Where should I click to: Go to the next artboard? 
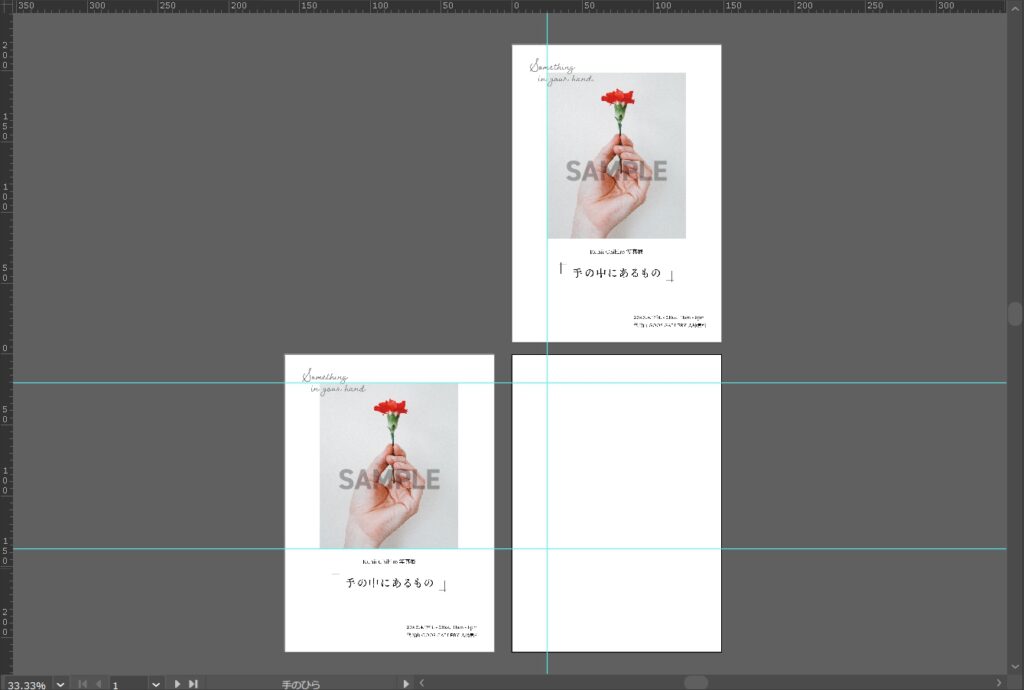click(x=178, y=684)
